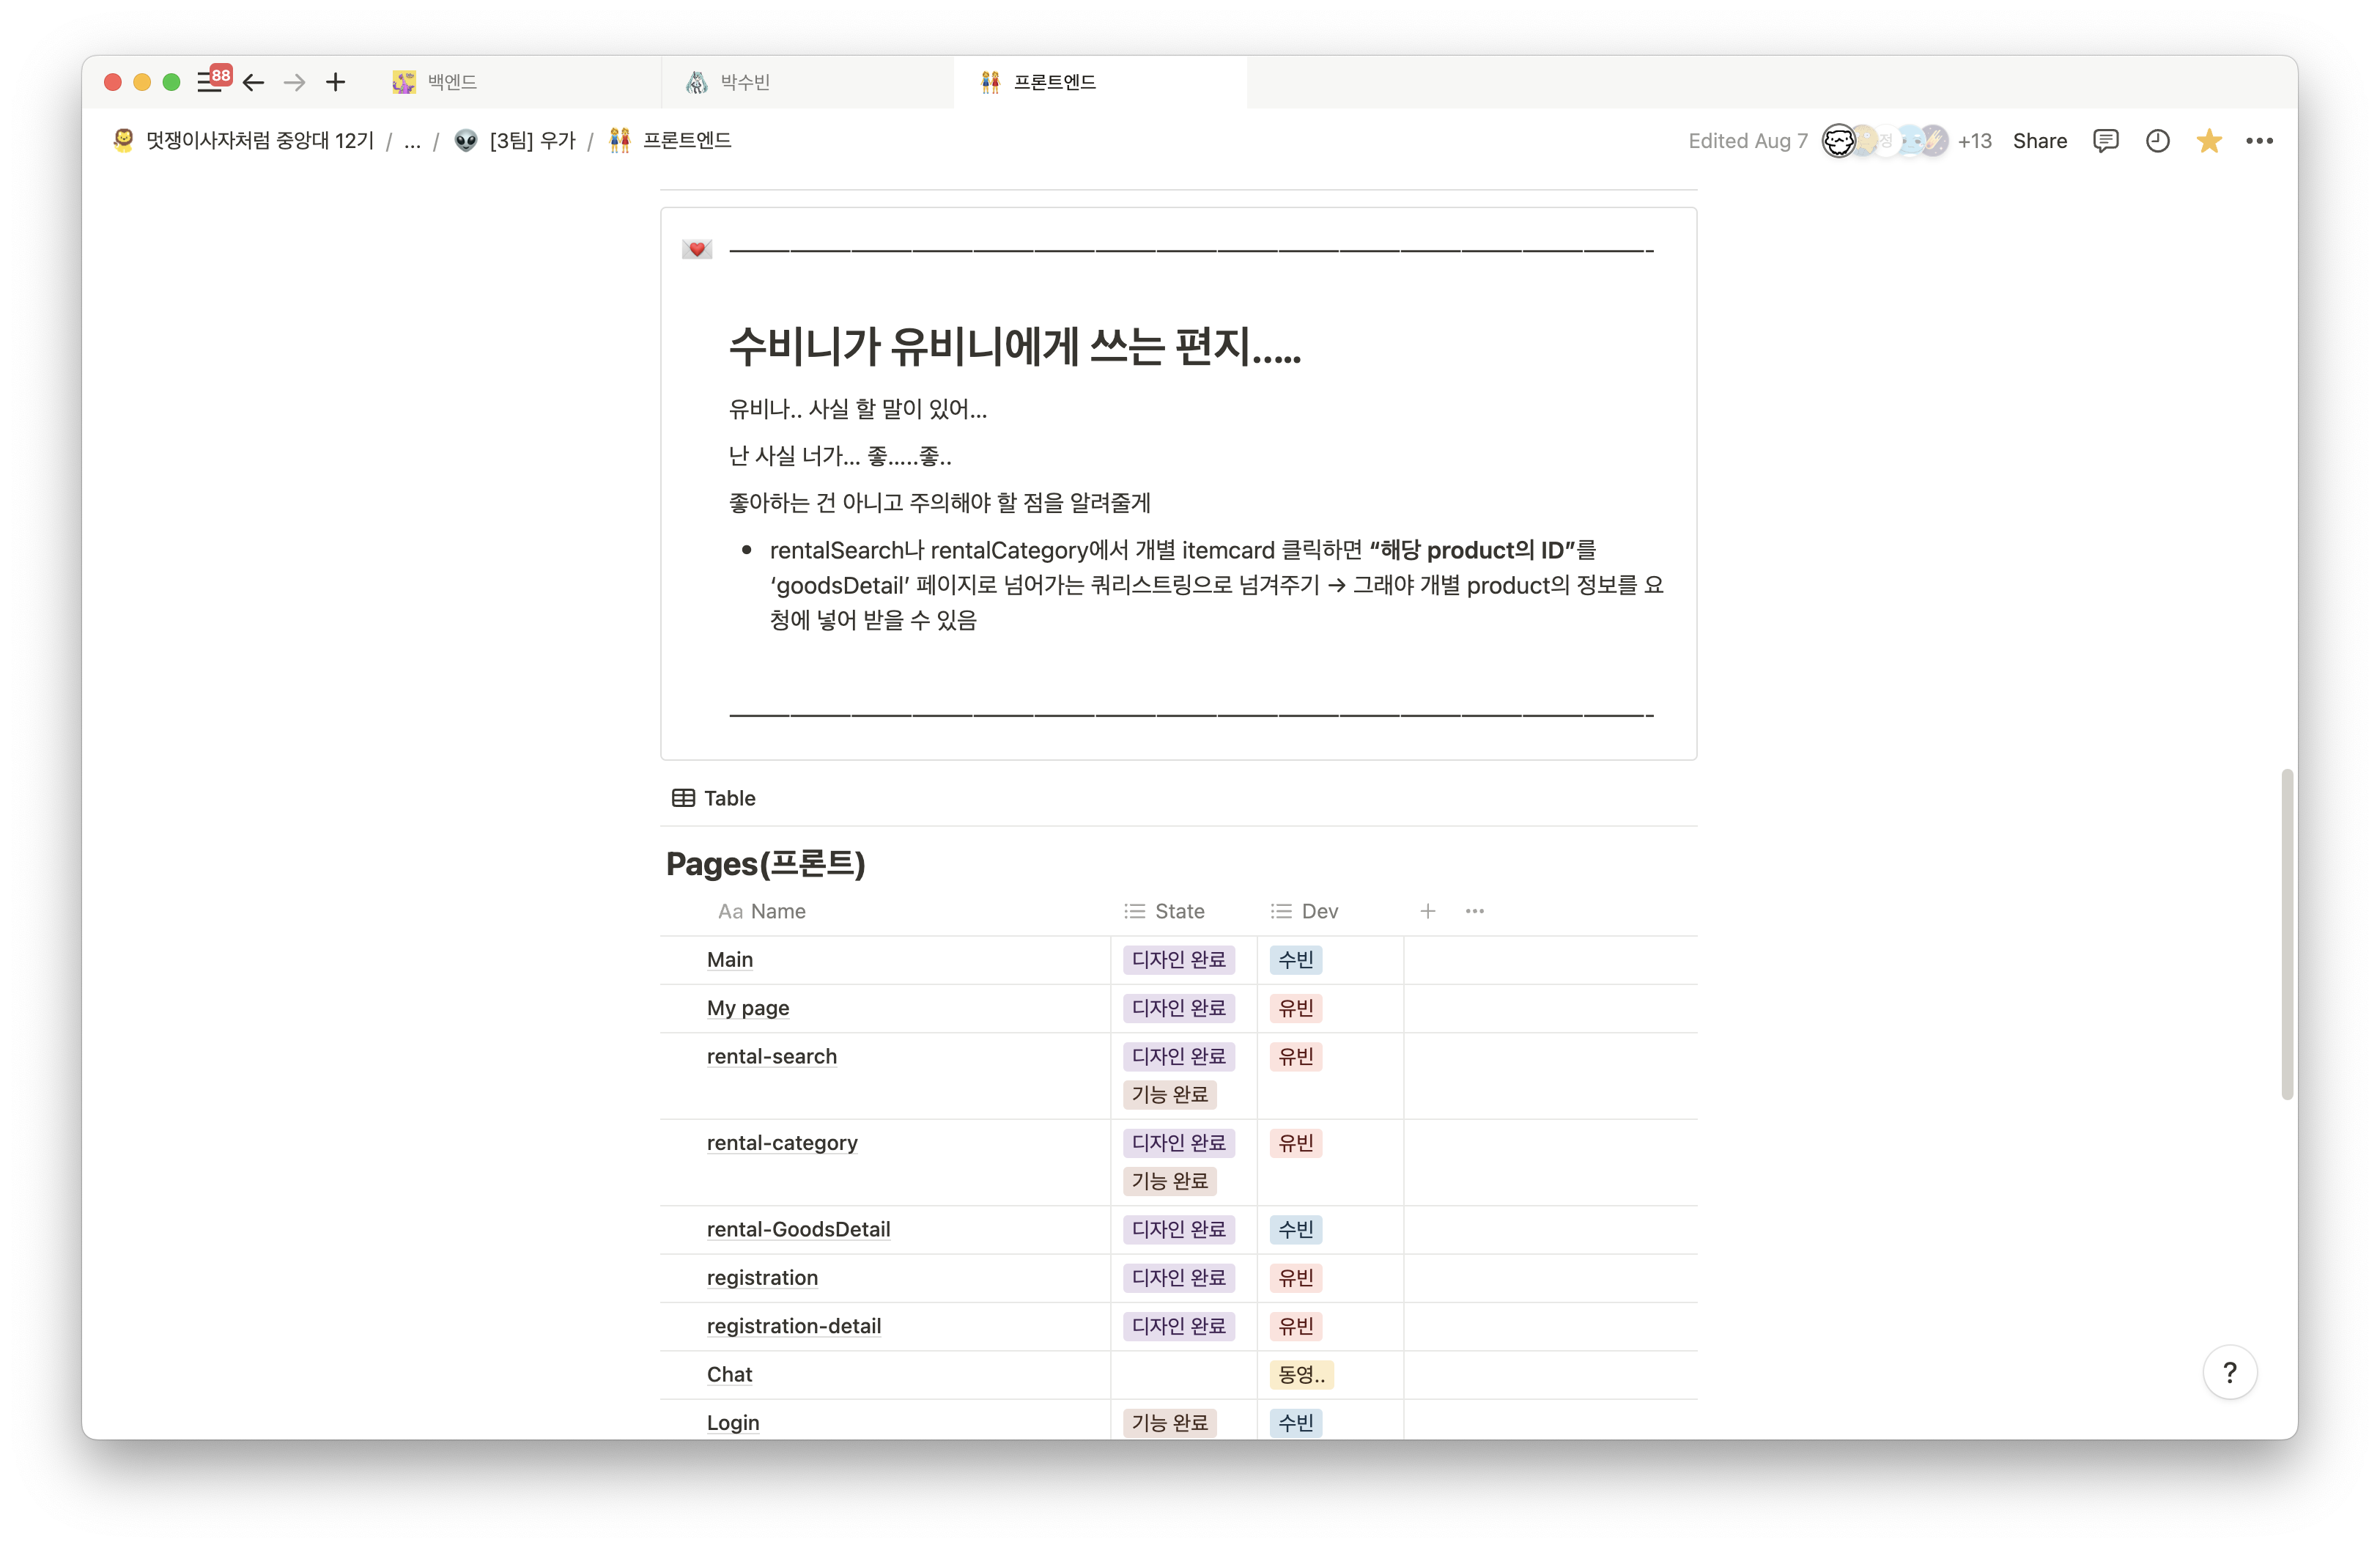Select the Table view tab
Image resolution: width=2380 pixels, height=1548 pixels.
[x=714, y=798]
